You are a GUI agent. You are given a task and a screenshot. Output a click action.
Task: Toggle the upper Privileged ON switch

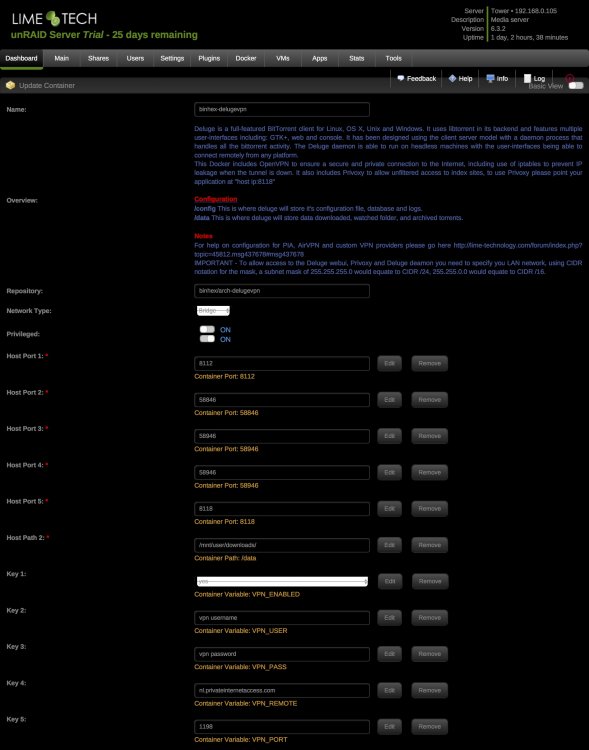coord(207,329)
